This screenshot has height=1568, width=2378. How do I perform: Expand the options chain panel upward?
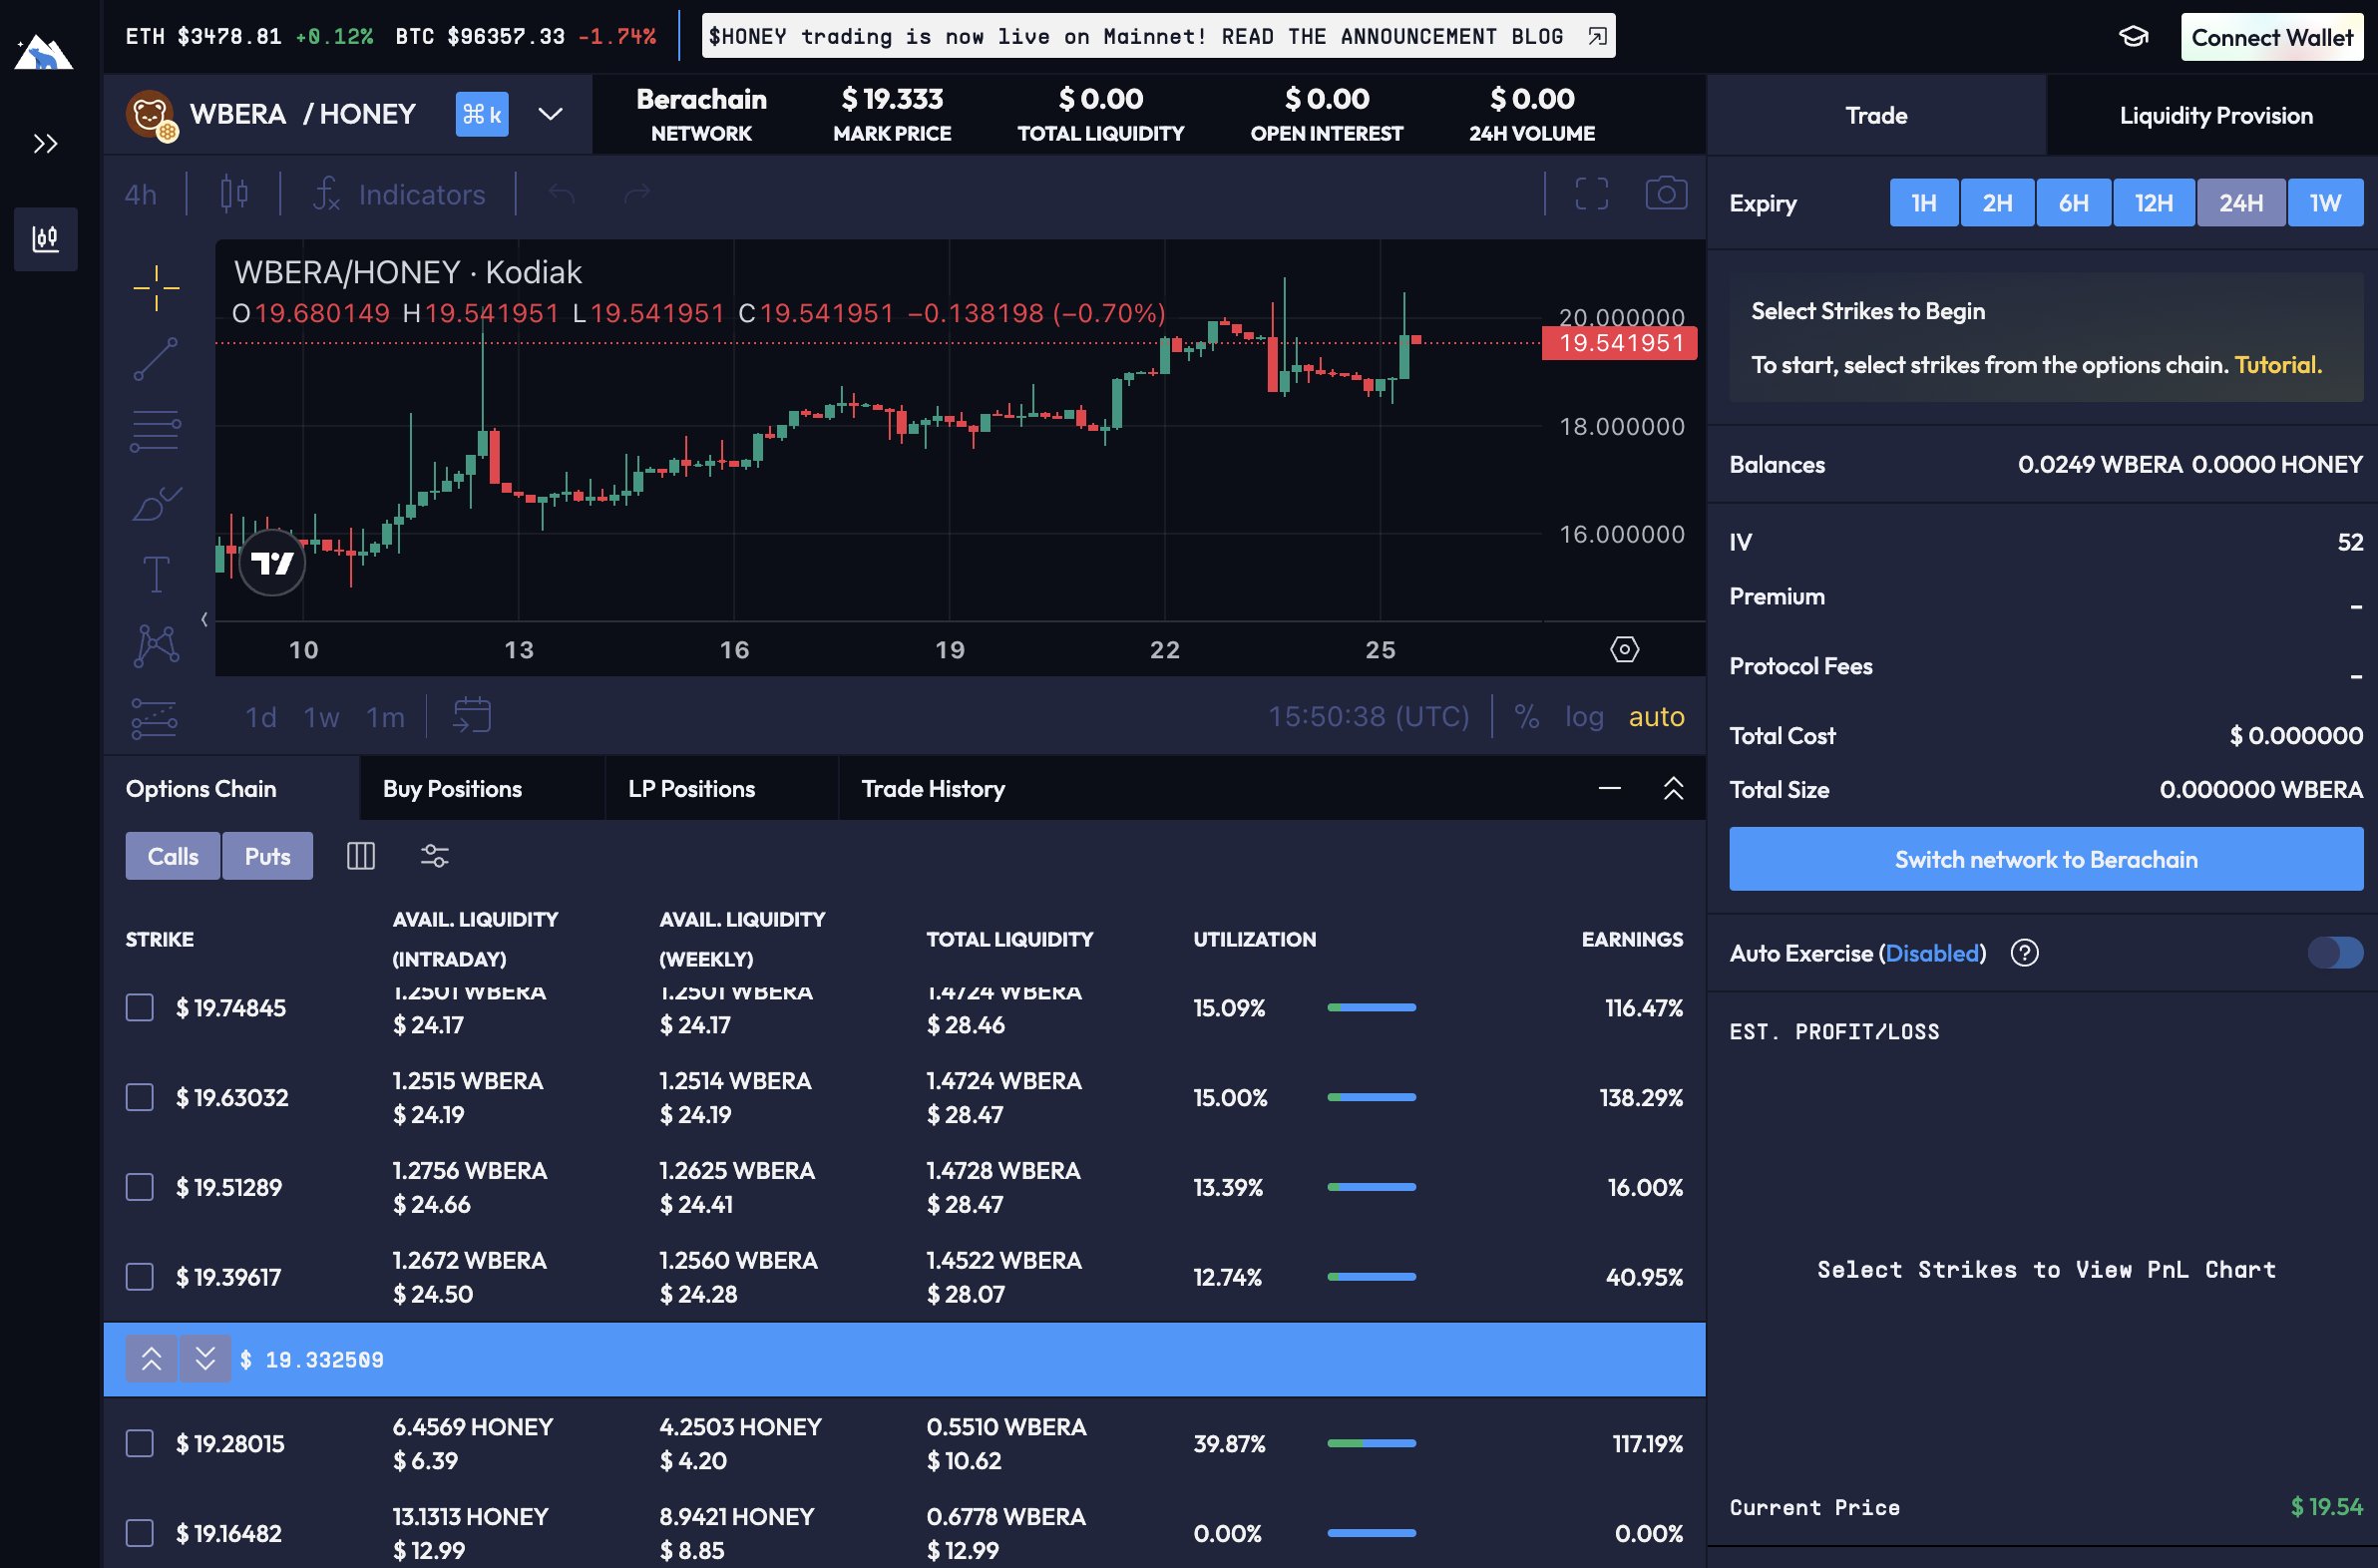coord(1673,788)
